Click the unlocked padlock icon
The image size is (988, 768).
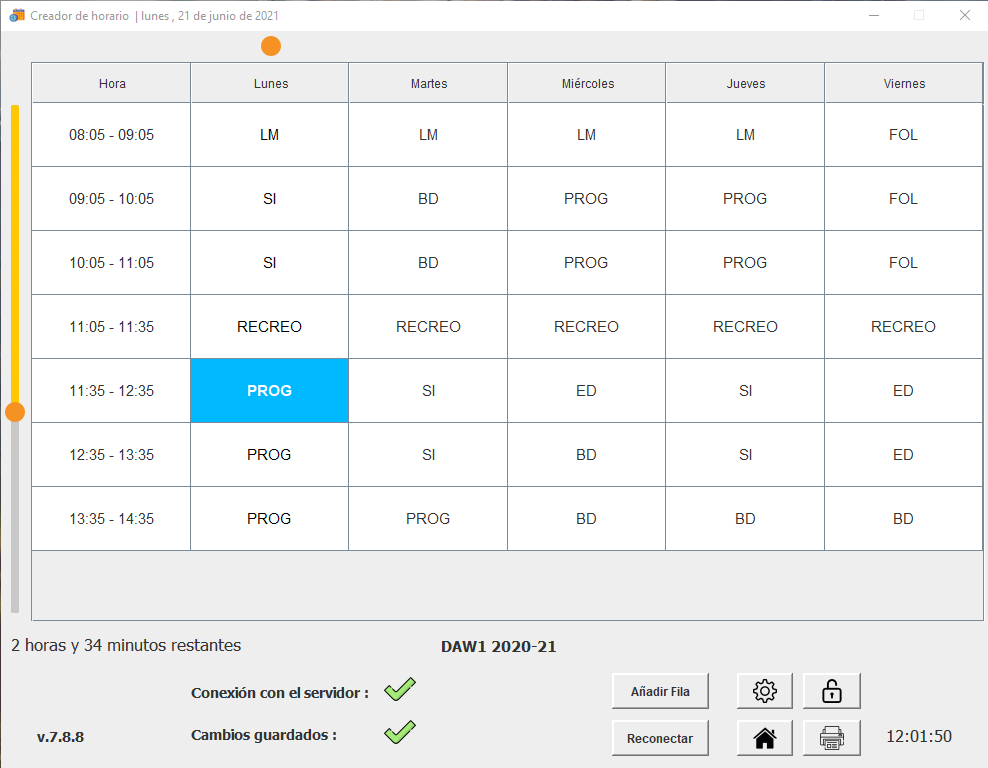tap(831, 690)
